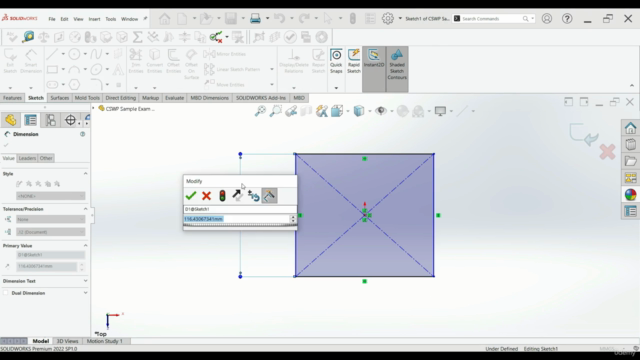Switch to the Other tab in Dimension panel

pyautogui.click(x=46, y=158)
